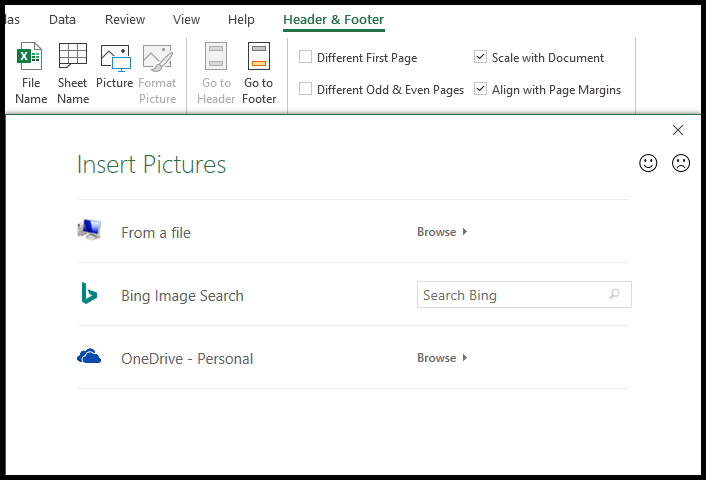This screenshot has height=480, width=706.
Task: Select Go to Header button
Action: [x=216, y=73]
